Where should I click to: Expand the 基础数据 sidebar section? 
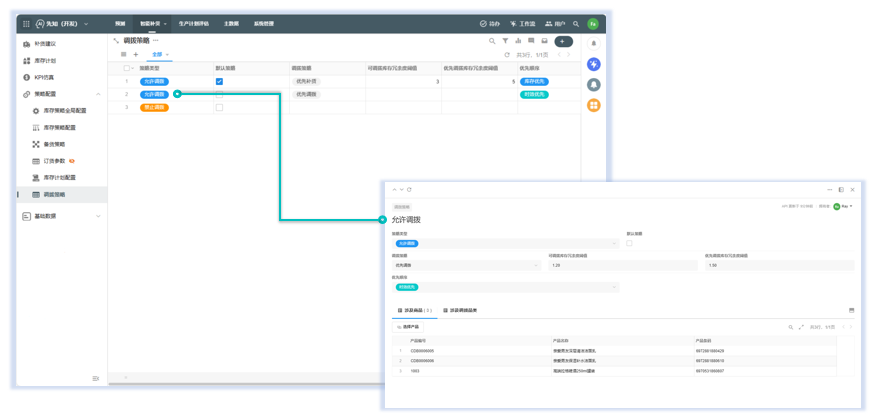pos(98,216)
